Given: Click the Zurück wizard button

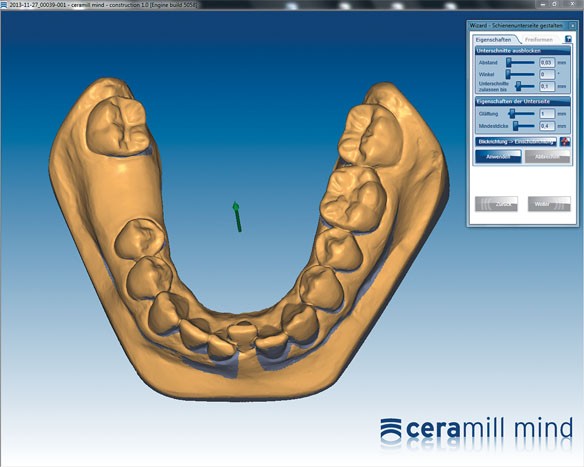Looking at the screenshot, I should click(x=496, y=204).
